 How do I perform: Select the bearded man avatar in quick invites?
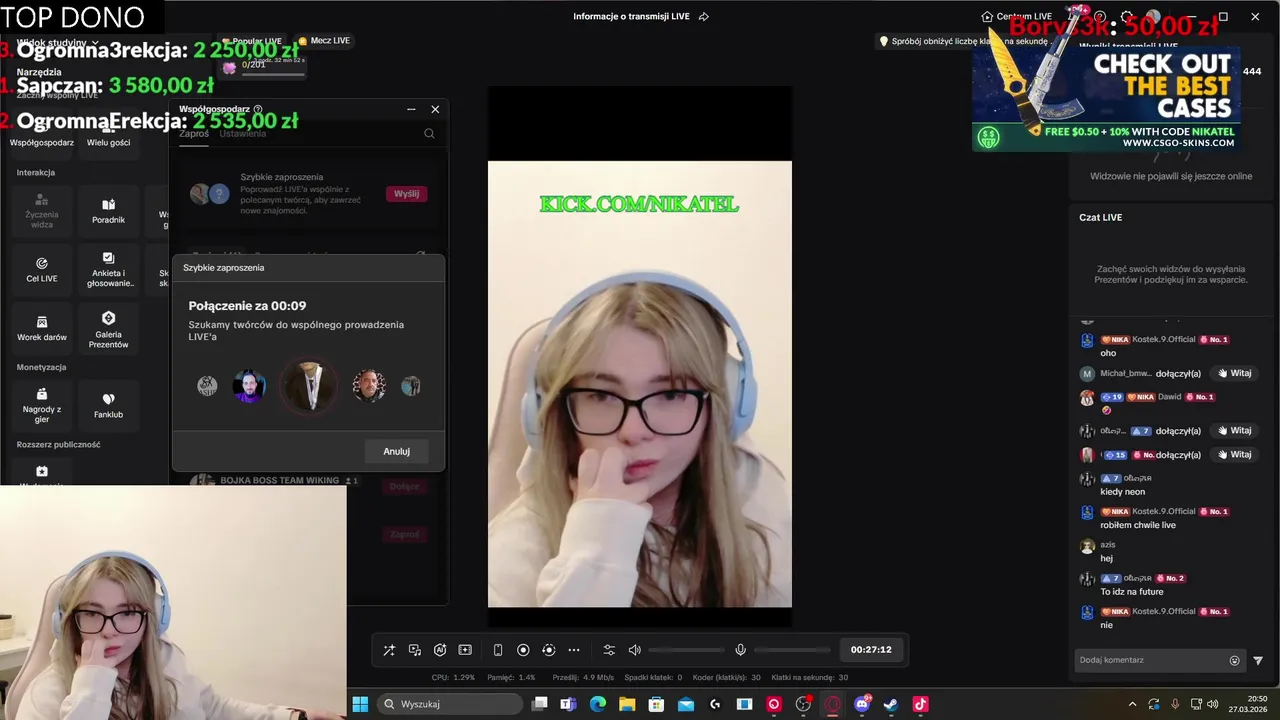click(369, 386)
